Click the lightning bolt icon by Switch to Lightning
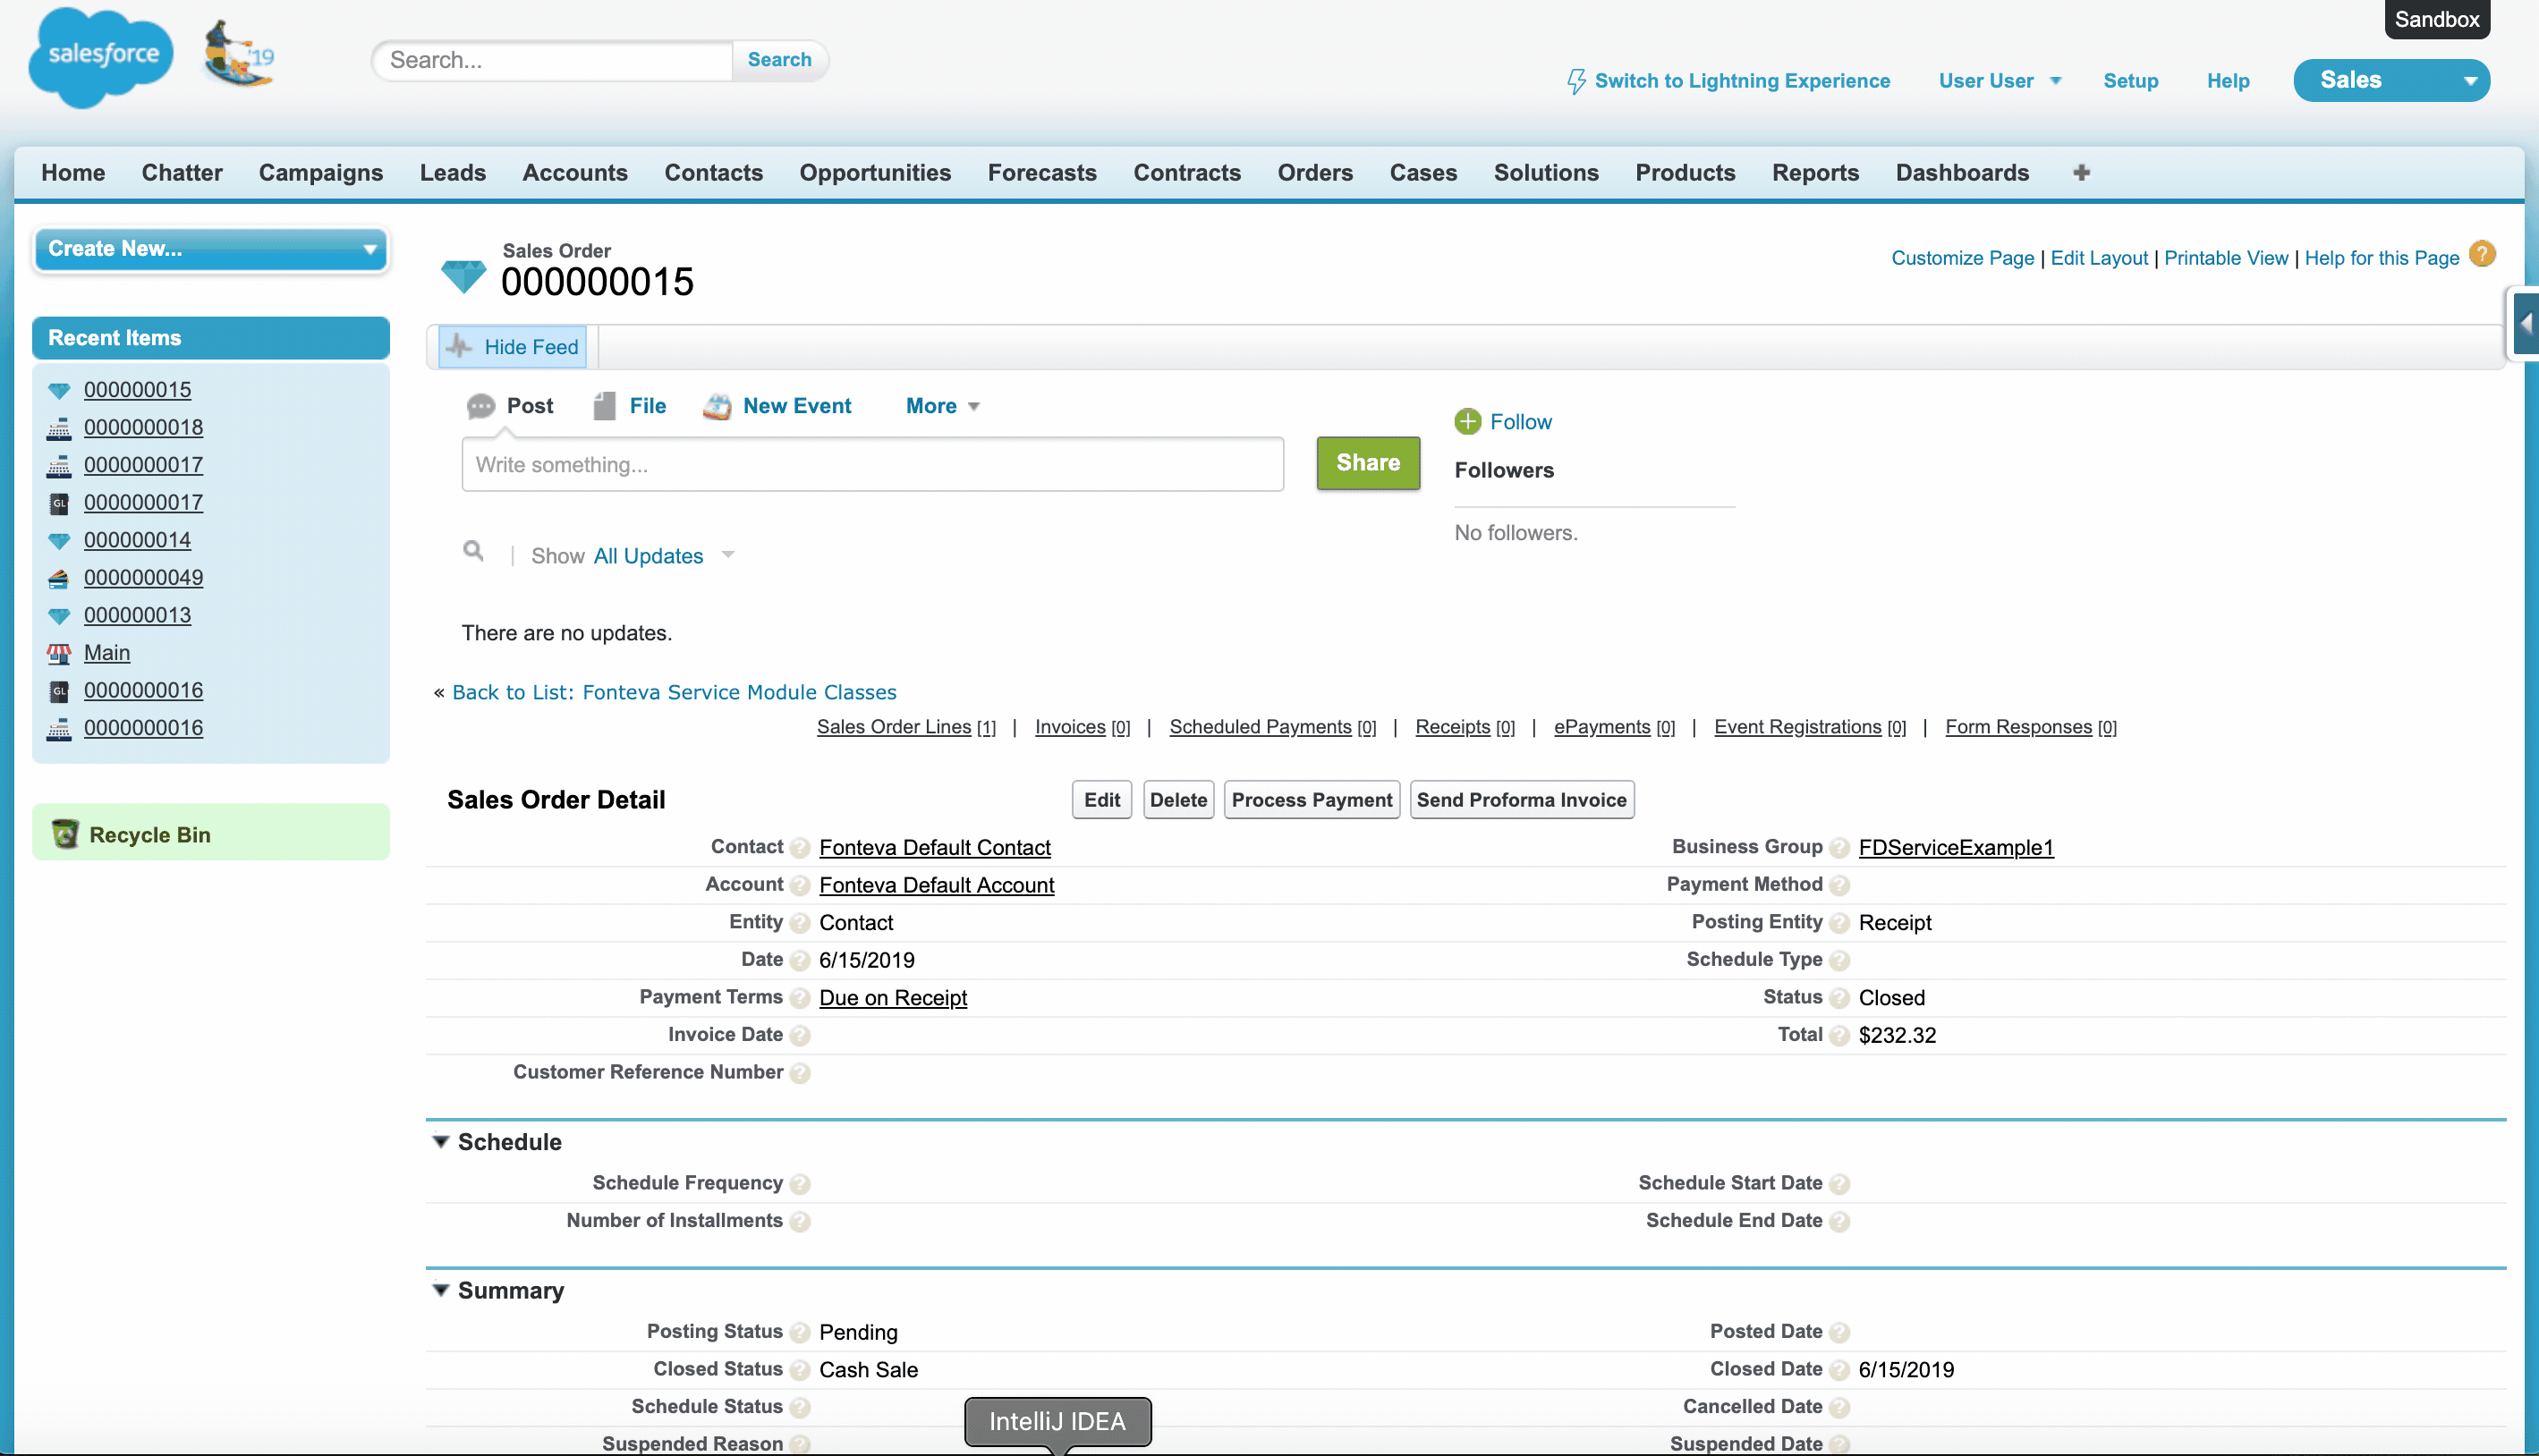This screenshot has height=1456, width=2539. coord(1576,81)
